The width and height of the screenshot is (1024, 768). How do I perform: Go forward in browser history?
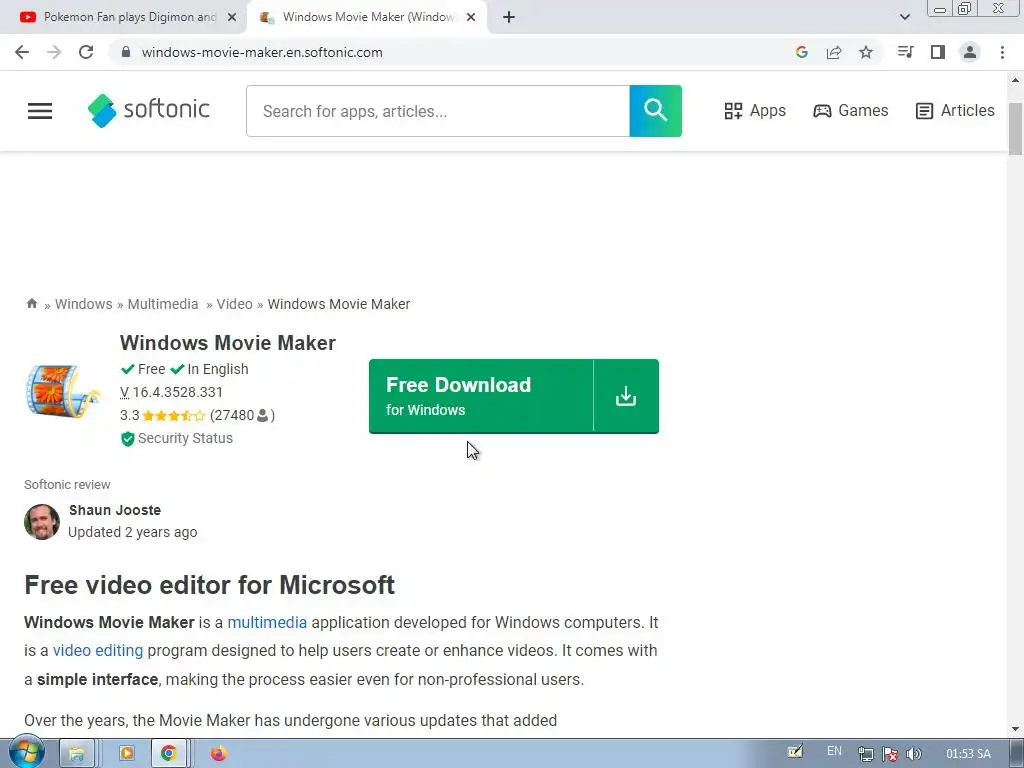[54, 52]
